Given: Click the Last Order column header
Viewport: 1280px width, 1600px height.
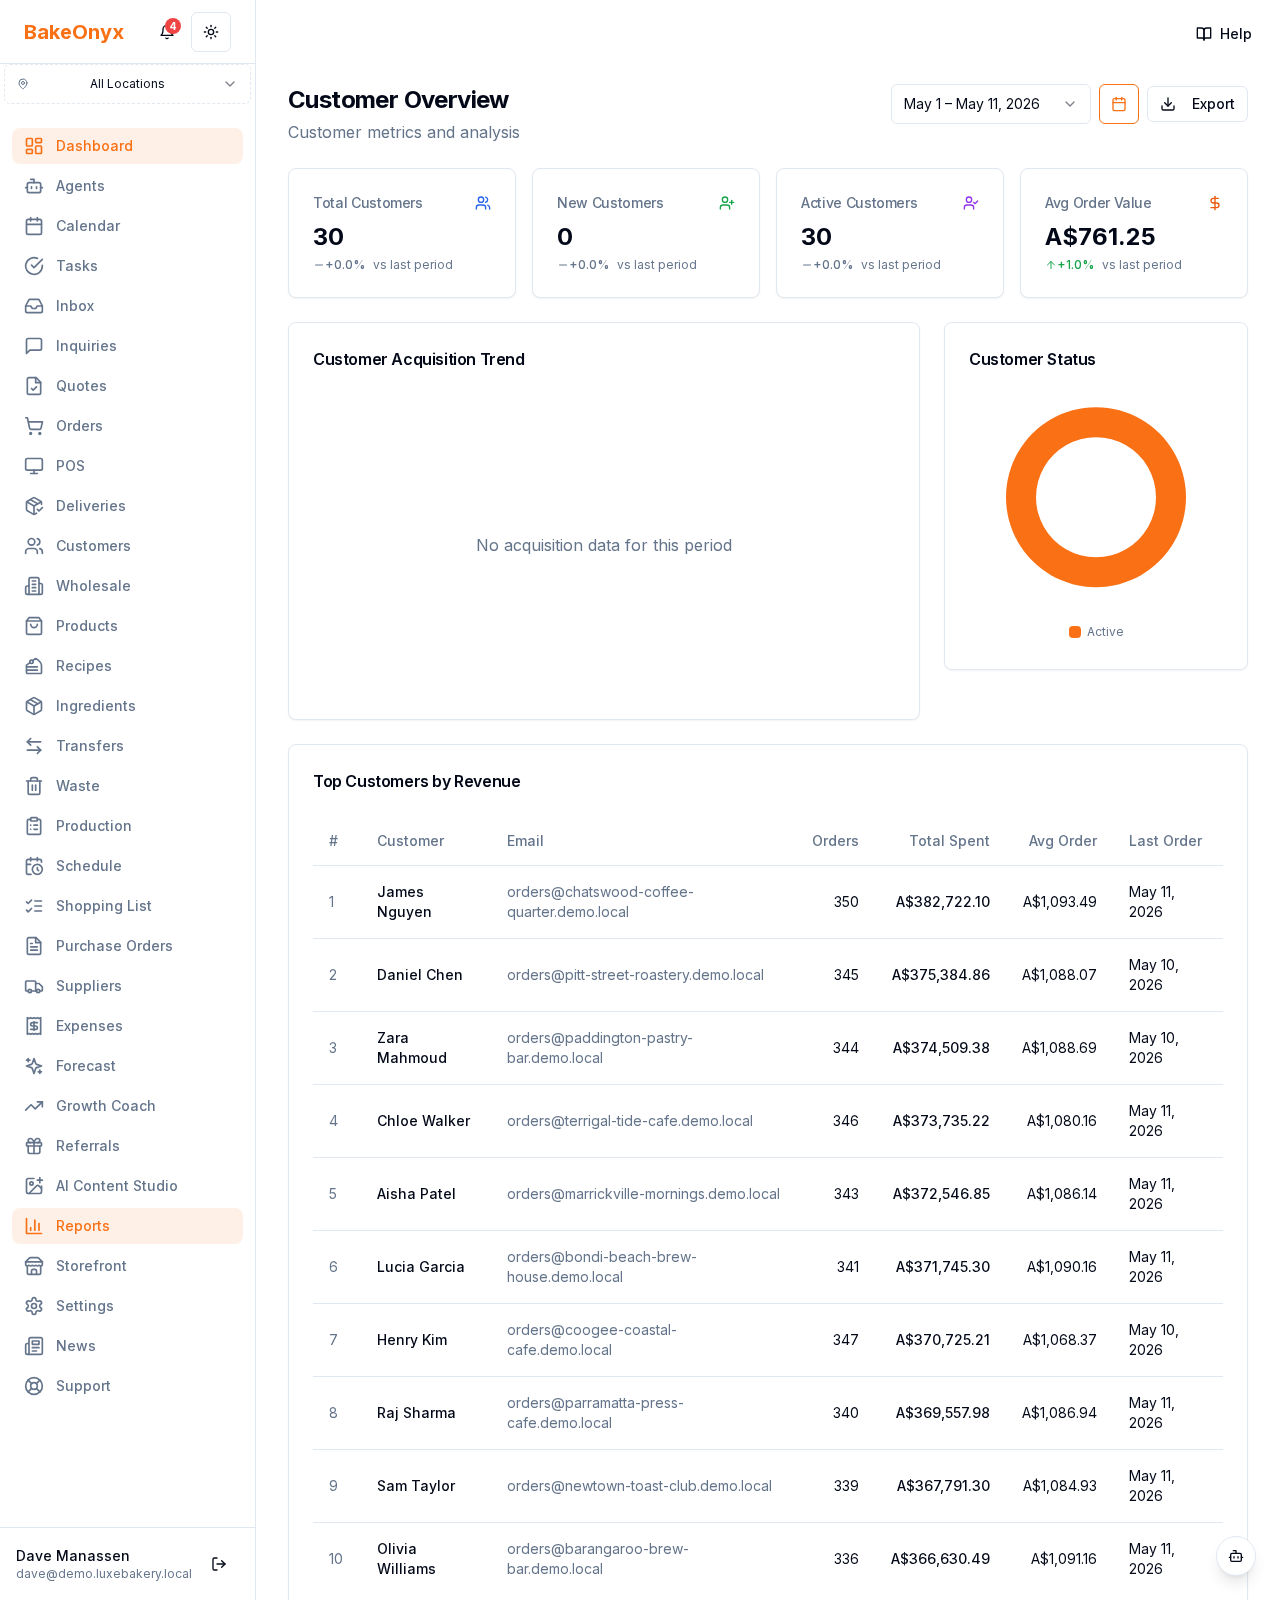Looking at the screenshot, I should click(x=1165, y=841).
